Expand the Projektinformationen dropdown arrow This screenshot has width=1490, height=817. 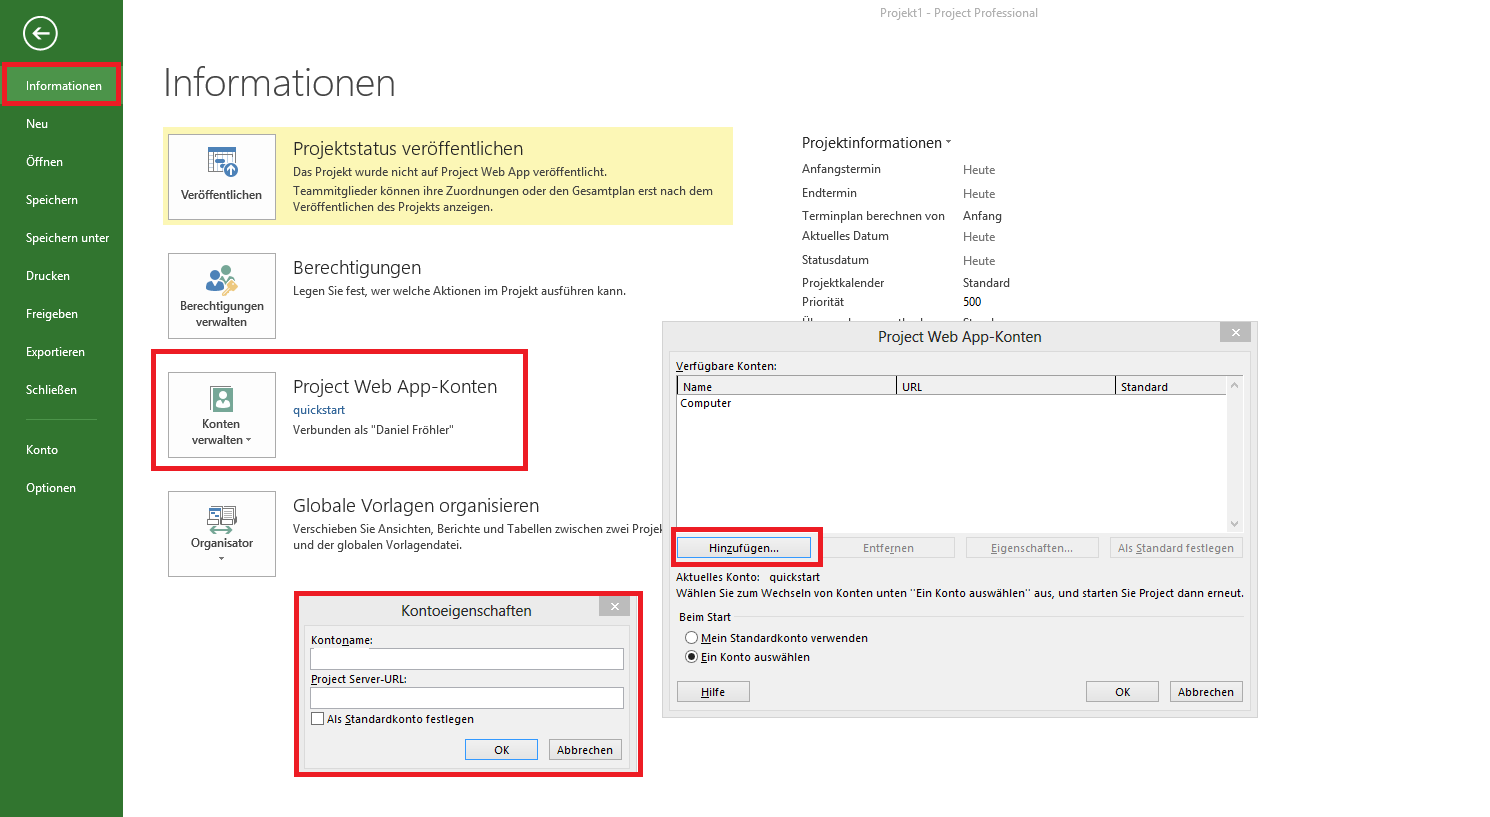point(948,143)
